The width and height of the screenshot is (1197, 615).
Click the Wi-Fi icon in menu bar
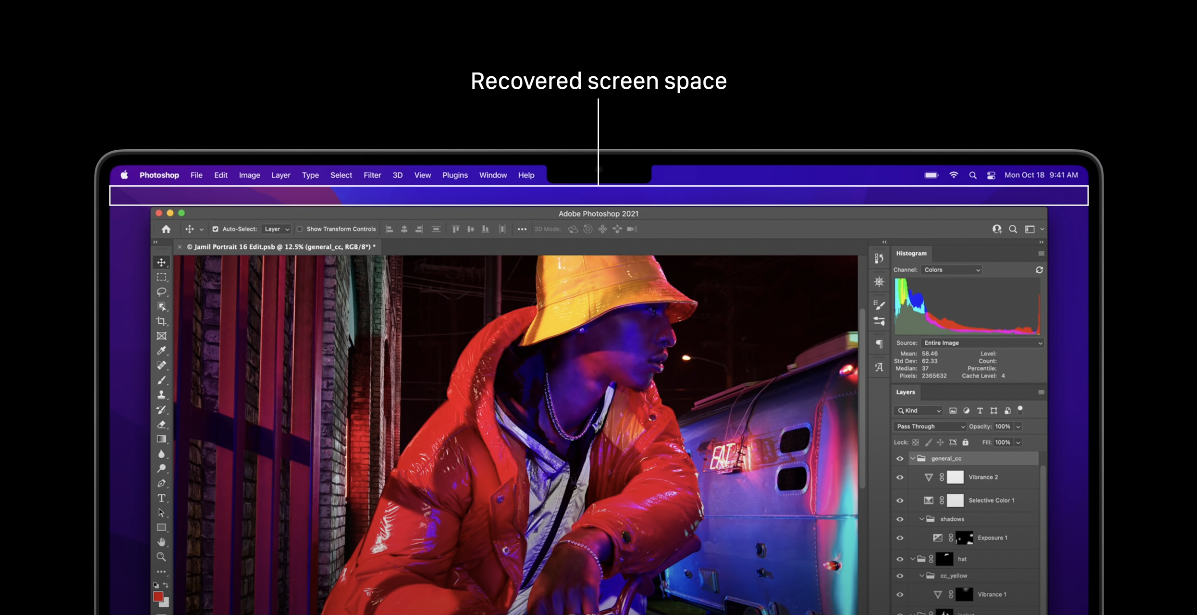click(x=953, y=175)
